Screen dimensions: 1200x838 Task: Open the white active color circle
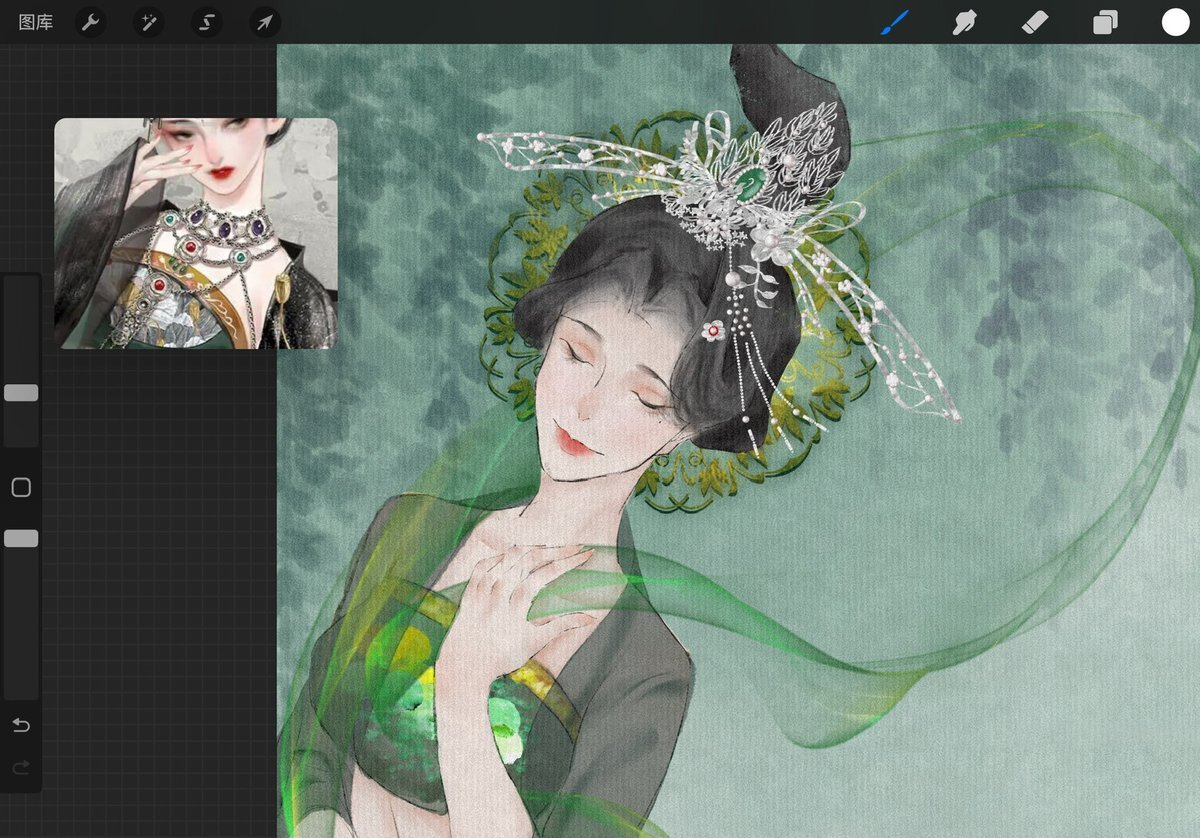click(x=1175, y=22)
